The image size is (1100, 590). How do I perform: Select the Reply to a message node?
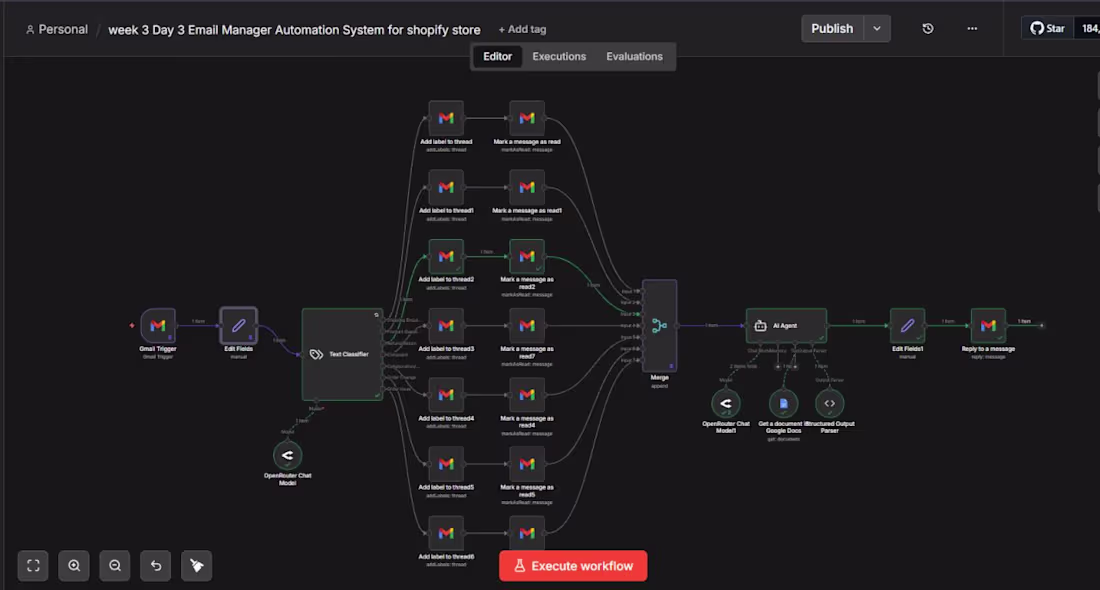pyautogui.click(x=988, y=325)
